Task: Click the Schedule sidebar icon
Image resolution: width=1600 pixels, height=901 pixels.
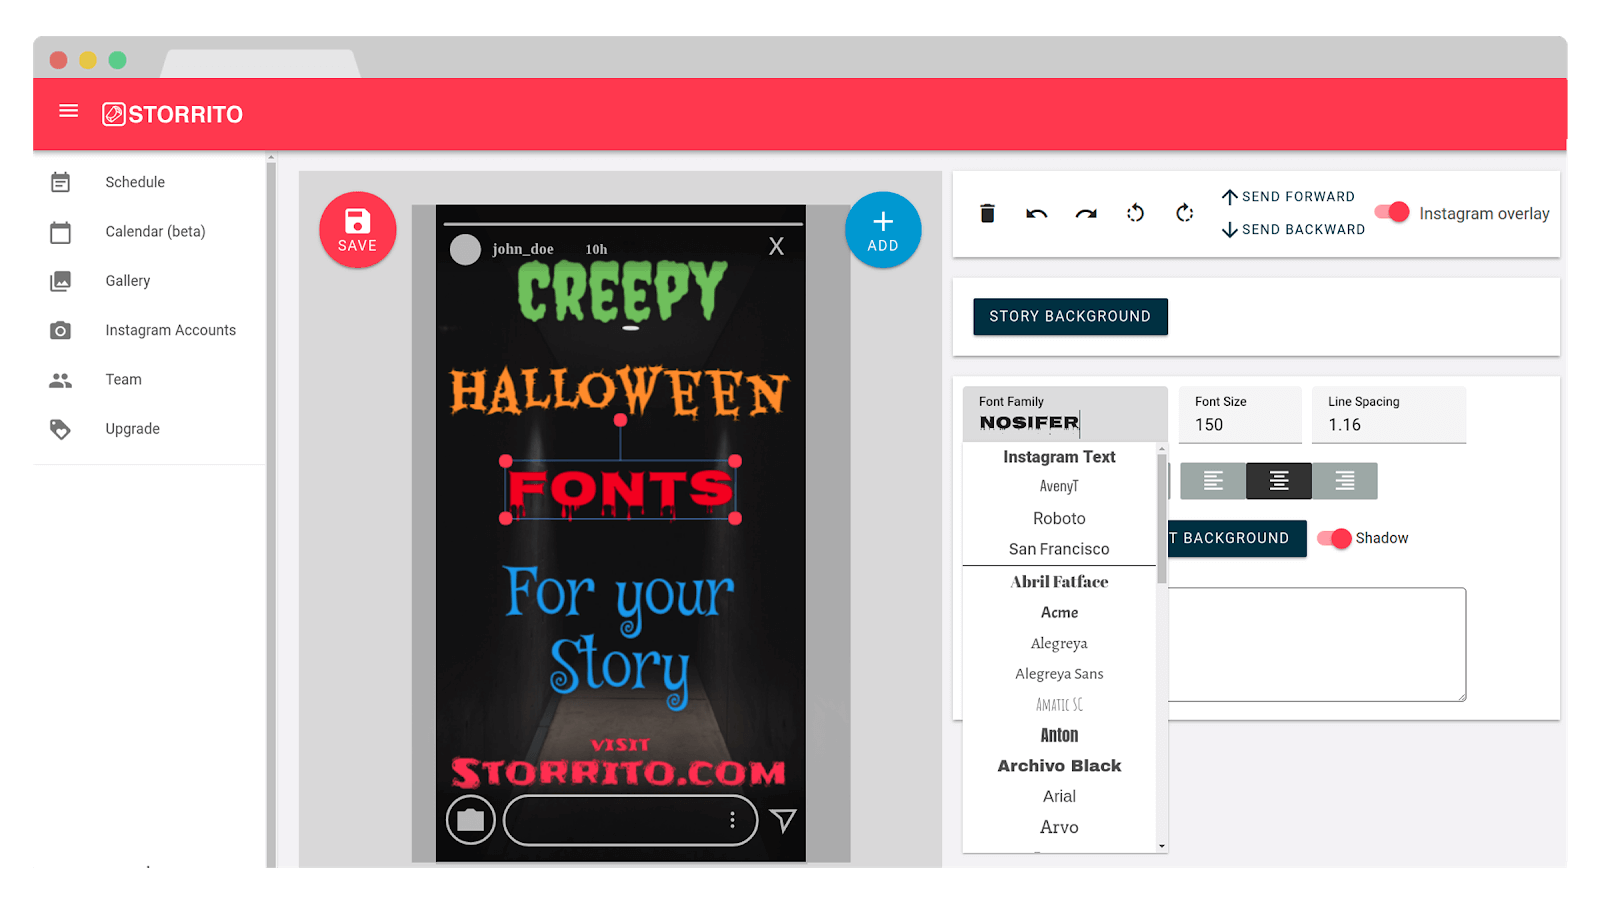Action: tap(61, 182)
